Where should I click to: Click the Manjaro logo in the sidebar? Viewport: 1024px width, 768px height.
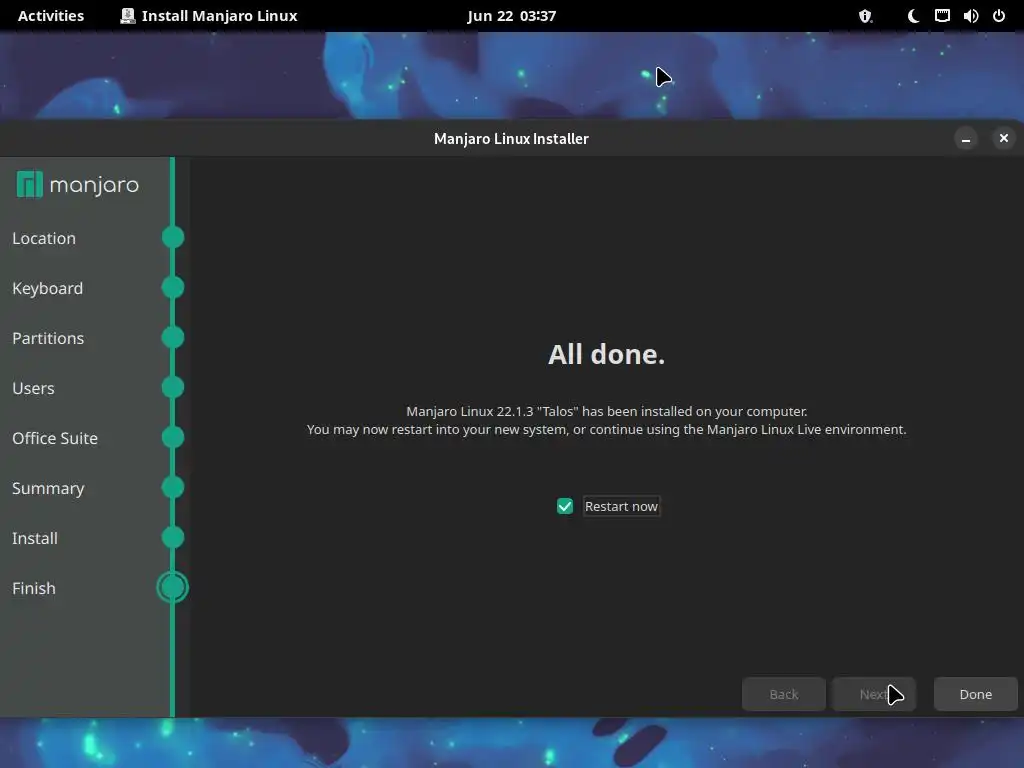pos(77,185)
